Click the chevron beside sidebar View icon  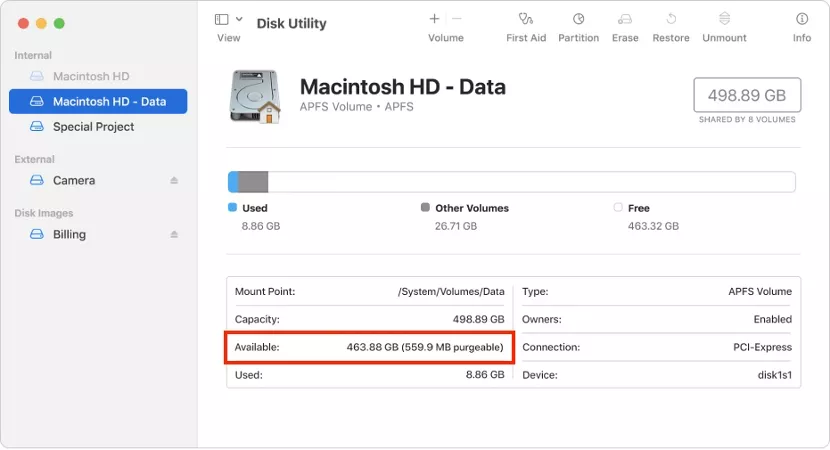click(x=239, y=19)
